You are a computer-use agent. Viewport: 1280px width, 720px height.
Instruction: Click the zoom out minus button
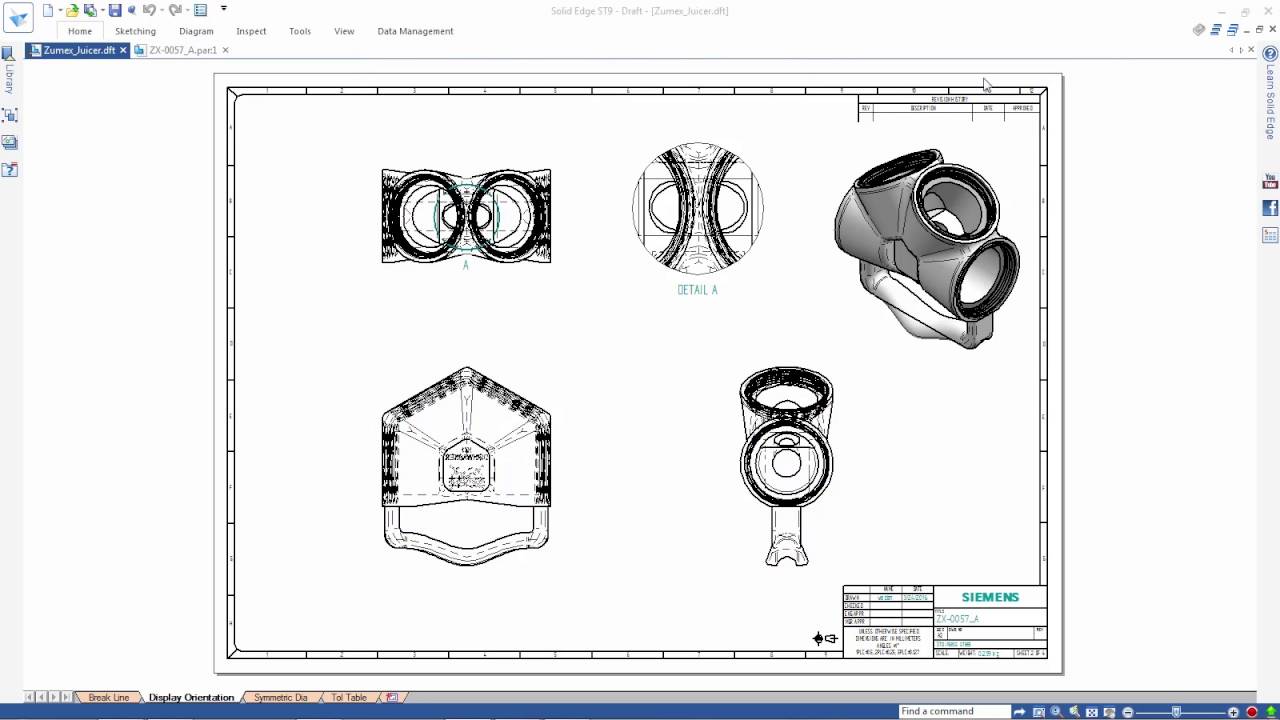[x=1128, y=712]
